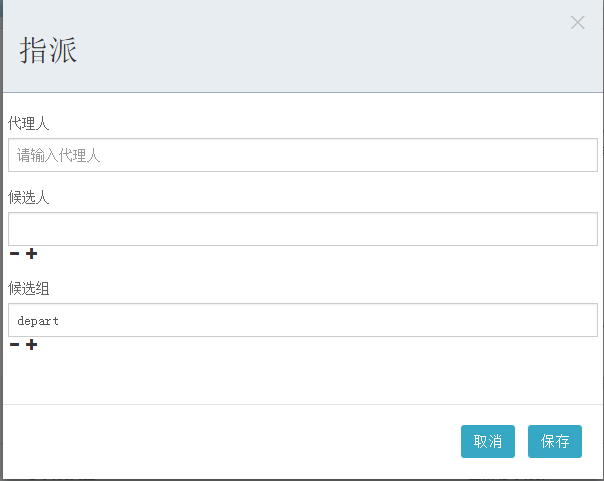Close the 指派 dialog with the X
The width and height of the screenshot is (604, 481).
(577, 22)
